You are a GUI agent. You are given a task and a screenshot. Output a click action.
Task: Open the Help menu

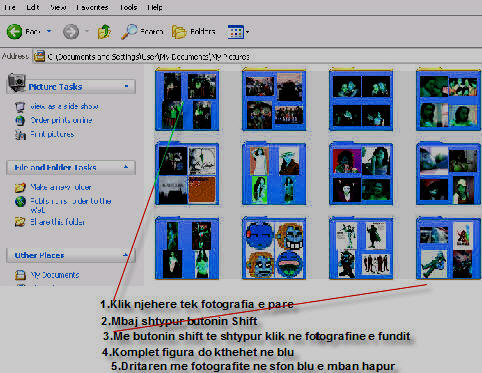point(155,7)
